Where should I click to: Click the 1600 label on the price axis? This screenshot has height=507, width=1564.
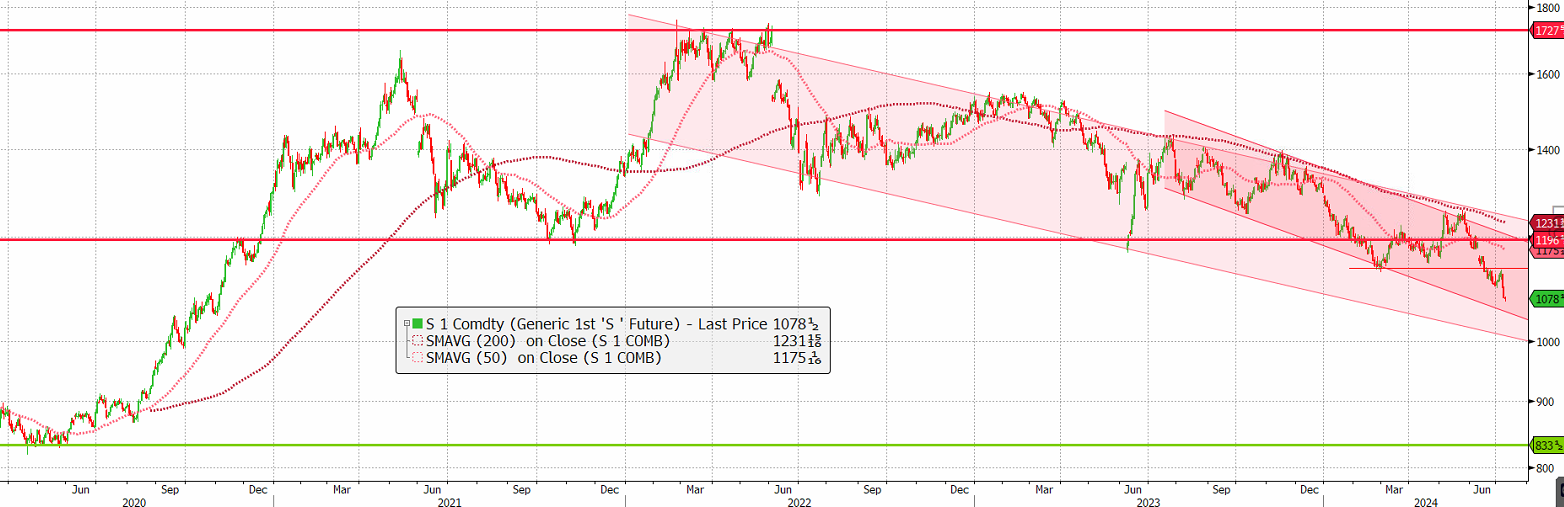point(1550,74)
